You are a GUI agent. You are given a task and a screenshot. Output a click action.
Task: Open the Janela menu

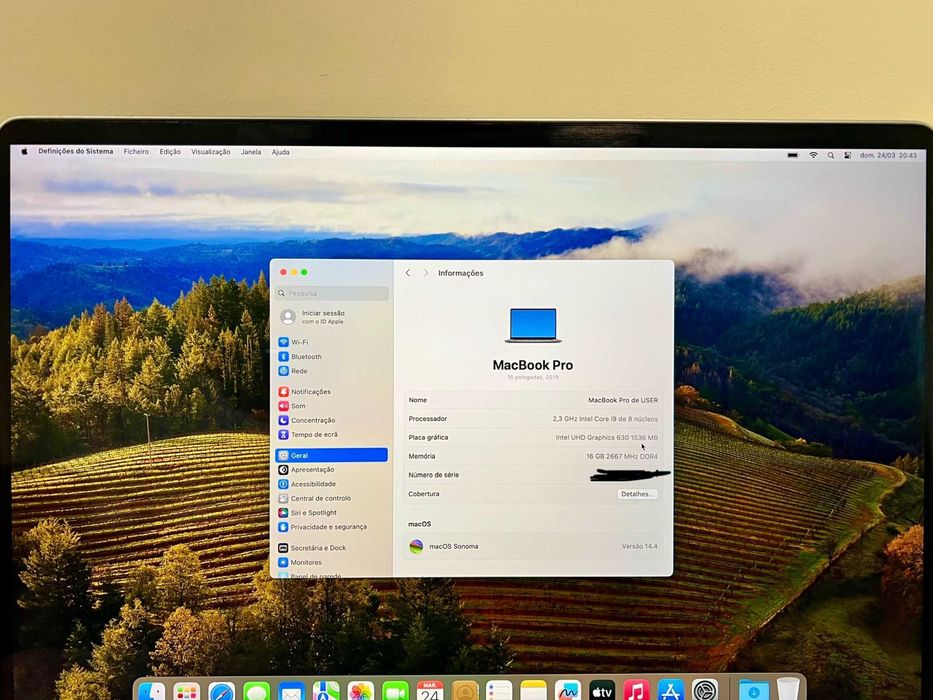[251, 152]
